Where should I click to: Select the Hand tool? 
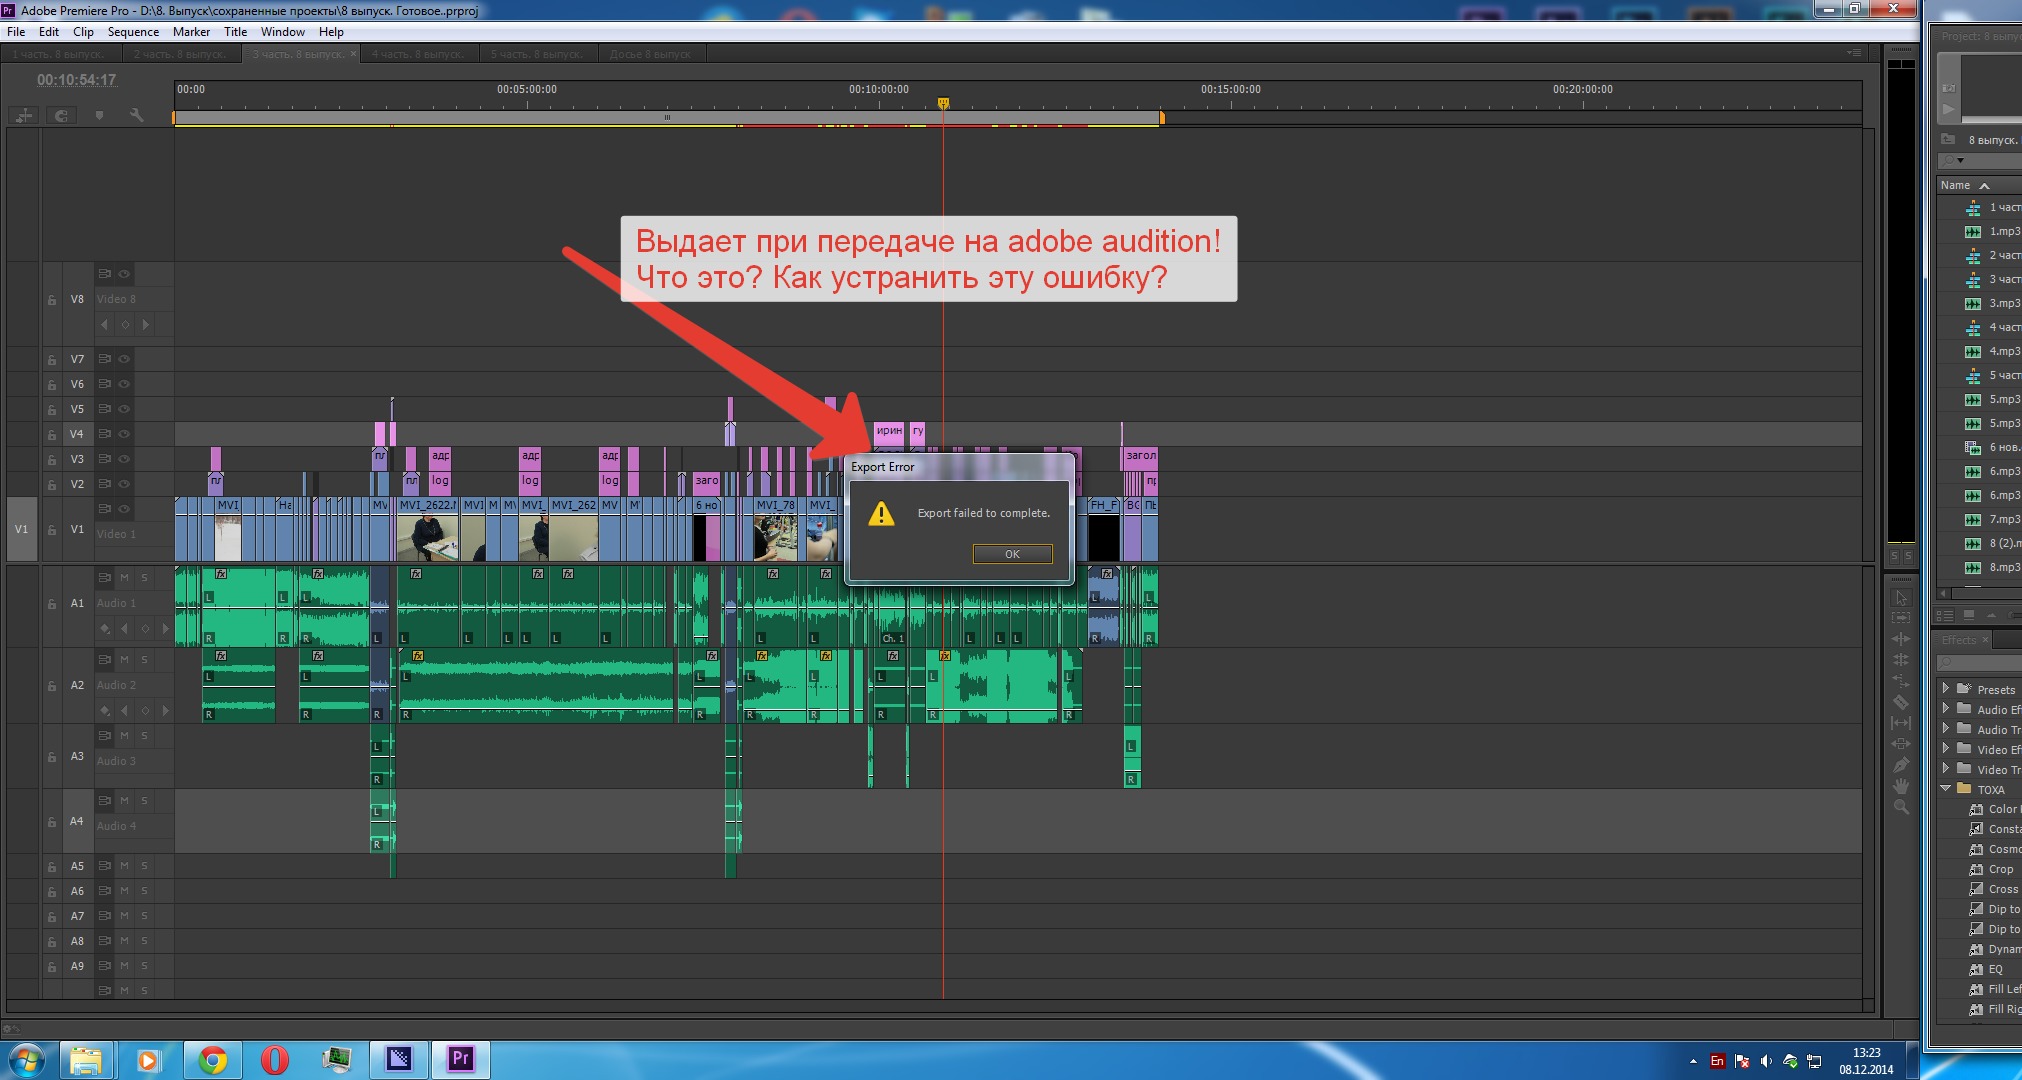point(1901,786)
